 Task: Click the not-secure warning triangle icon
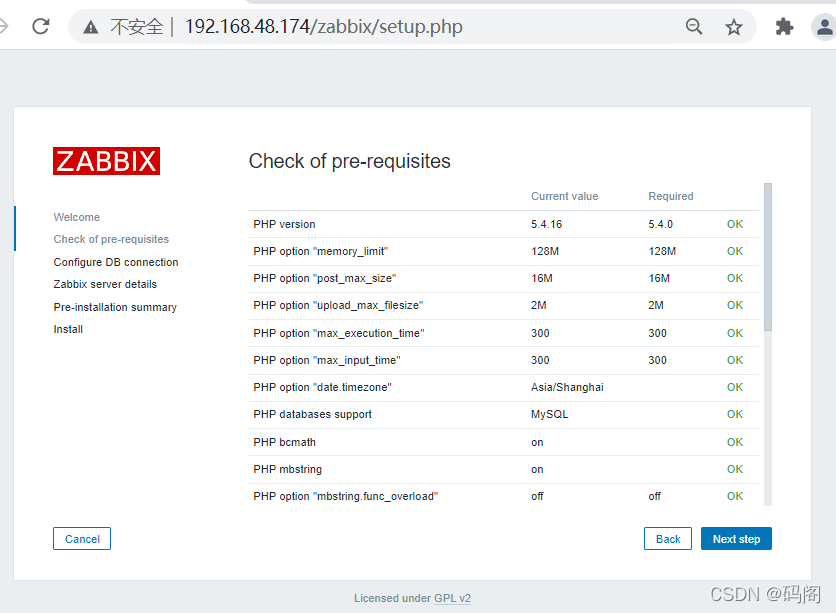[x=91, y=27]
